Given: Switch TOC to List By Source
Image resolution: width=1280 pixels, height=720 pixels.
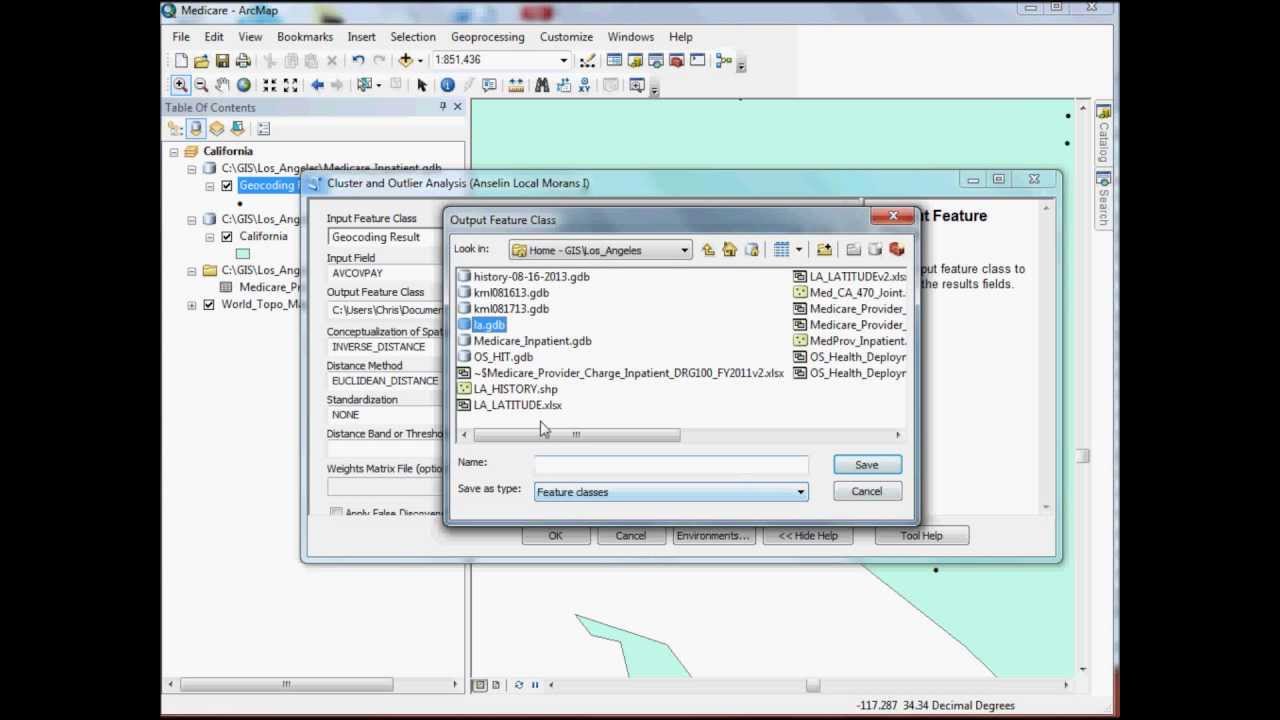Looking at the screenshot, I should pos(196,128).
